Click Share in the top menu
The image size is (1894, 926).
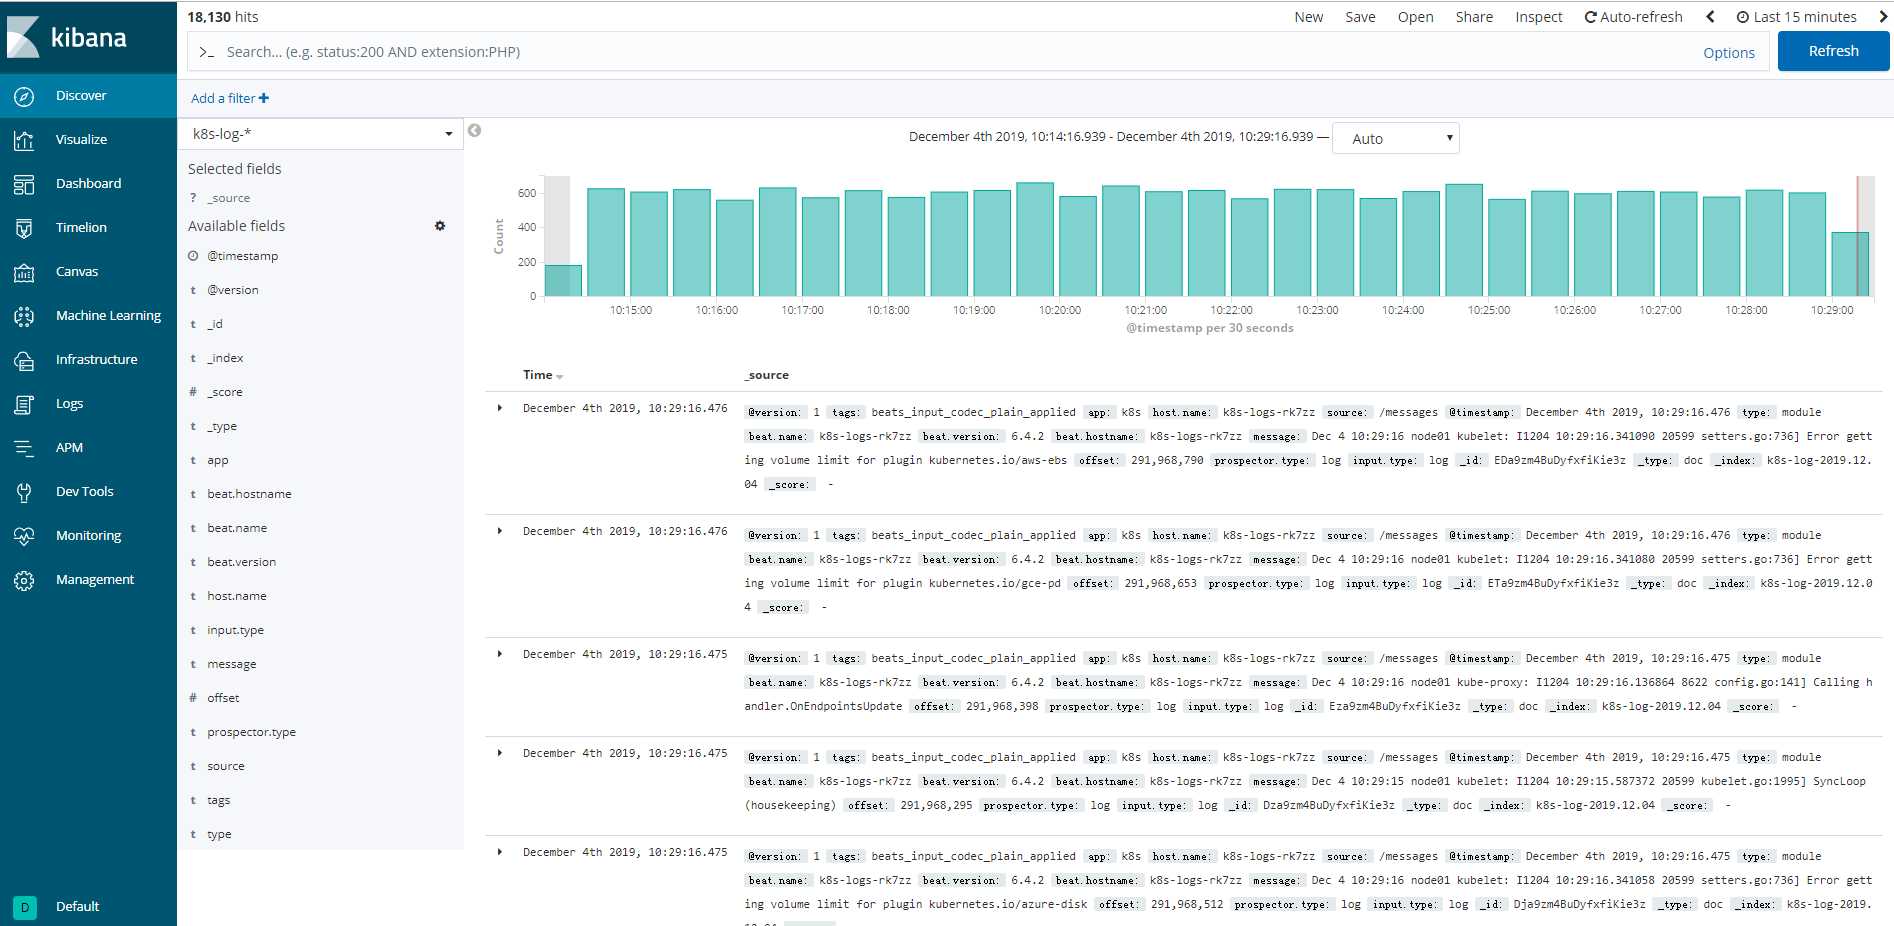click(x=1474, y=17)
